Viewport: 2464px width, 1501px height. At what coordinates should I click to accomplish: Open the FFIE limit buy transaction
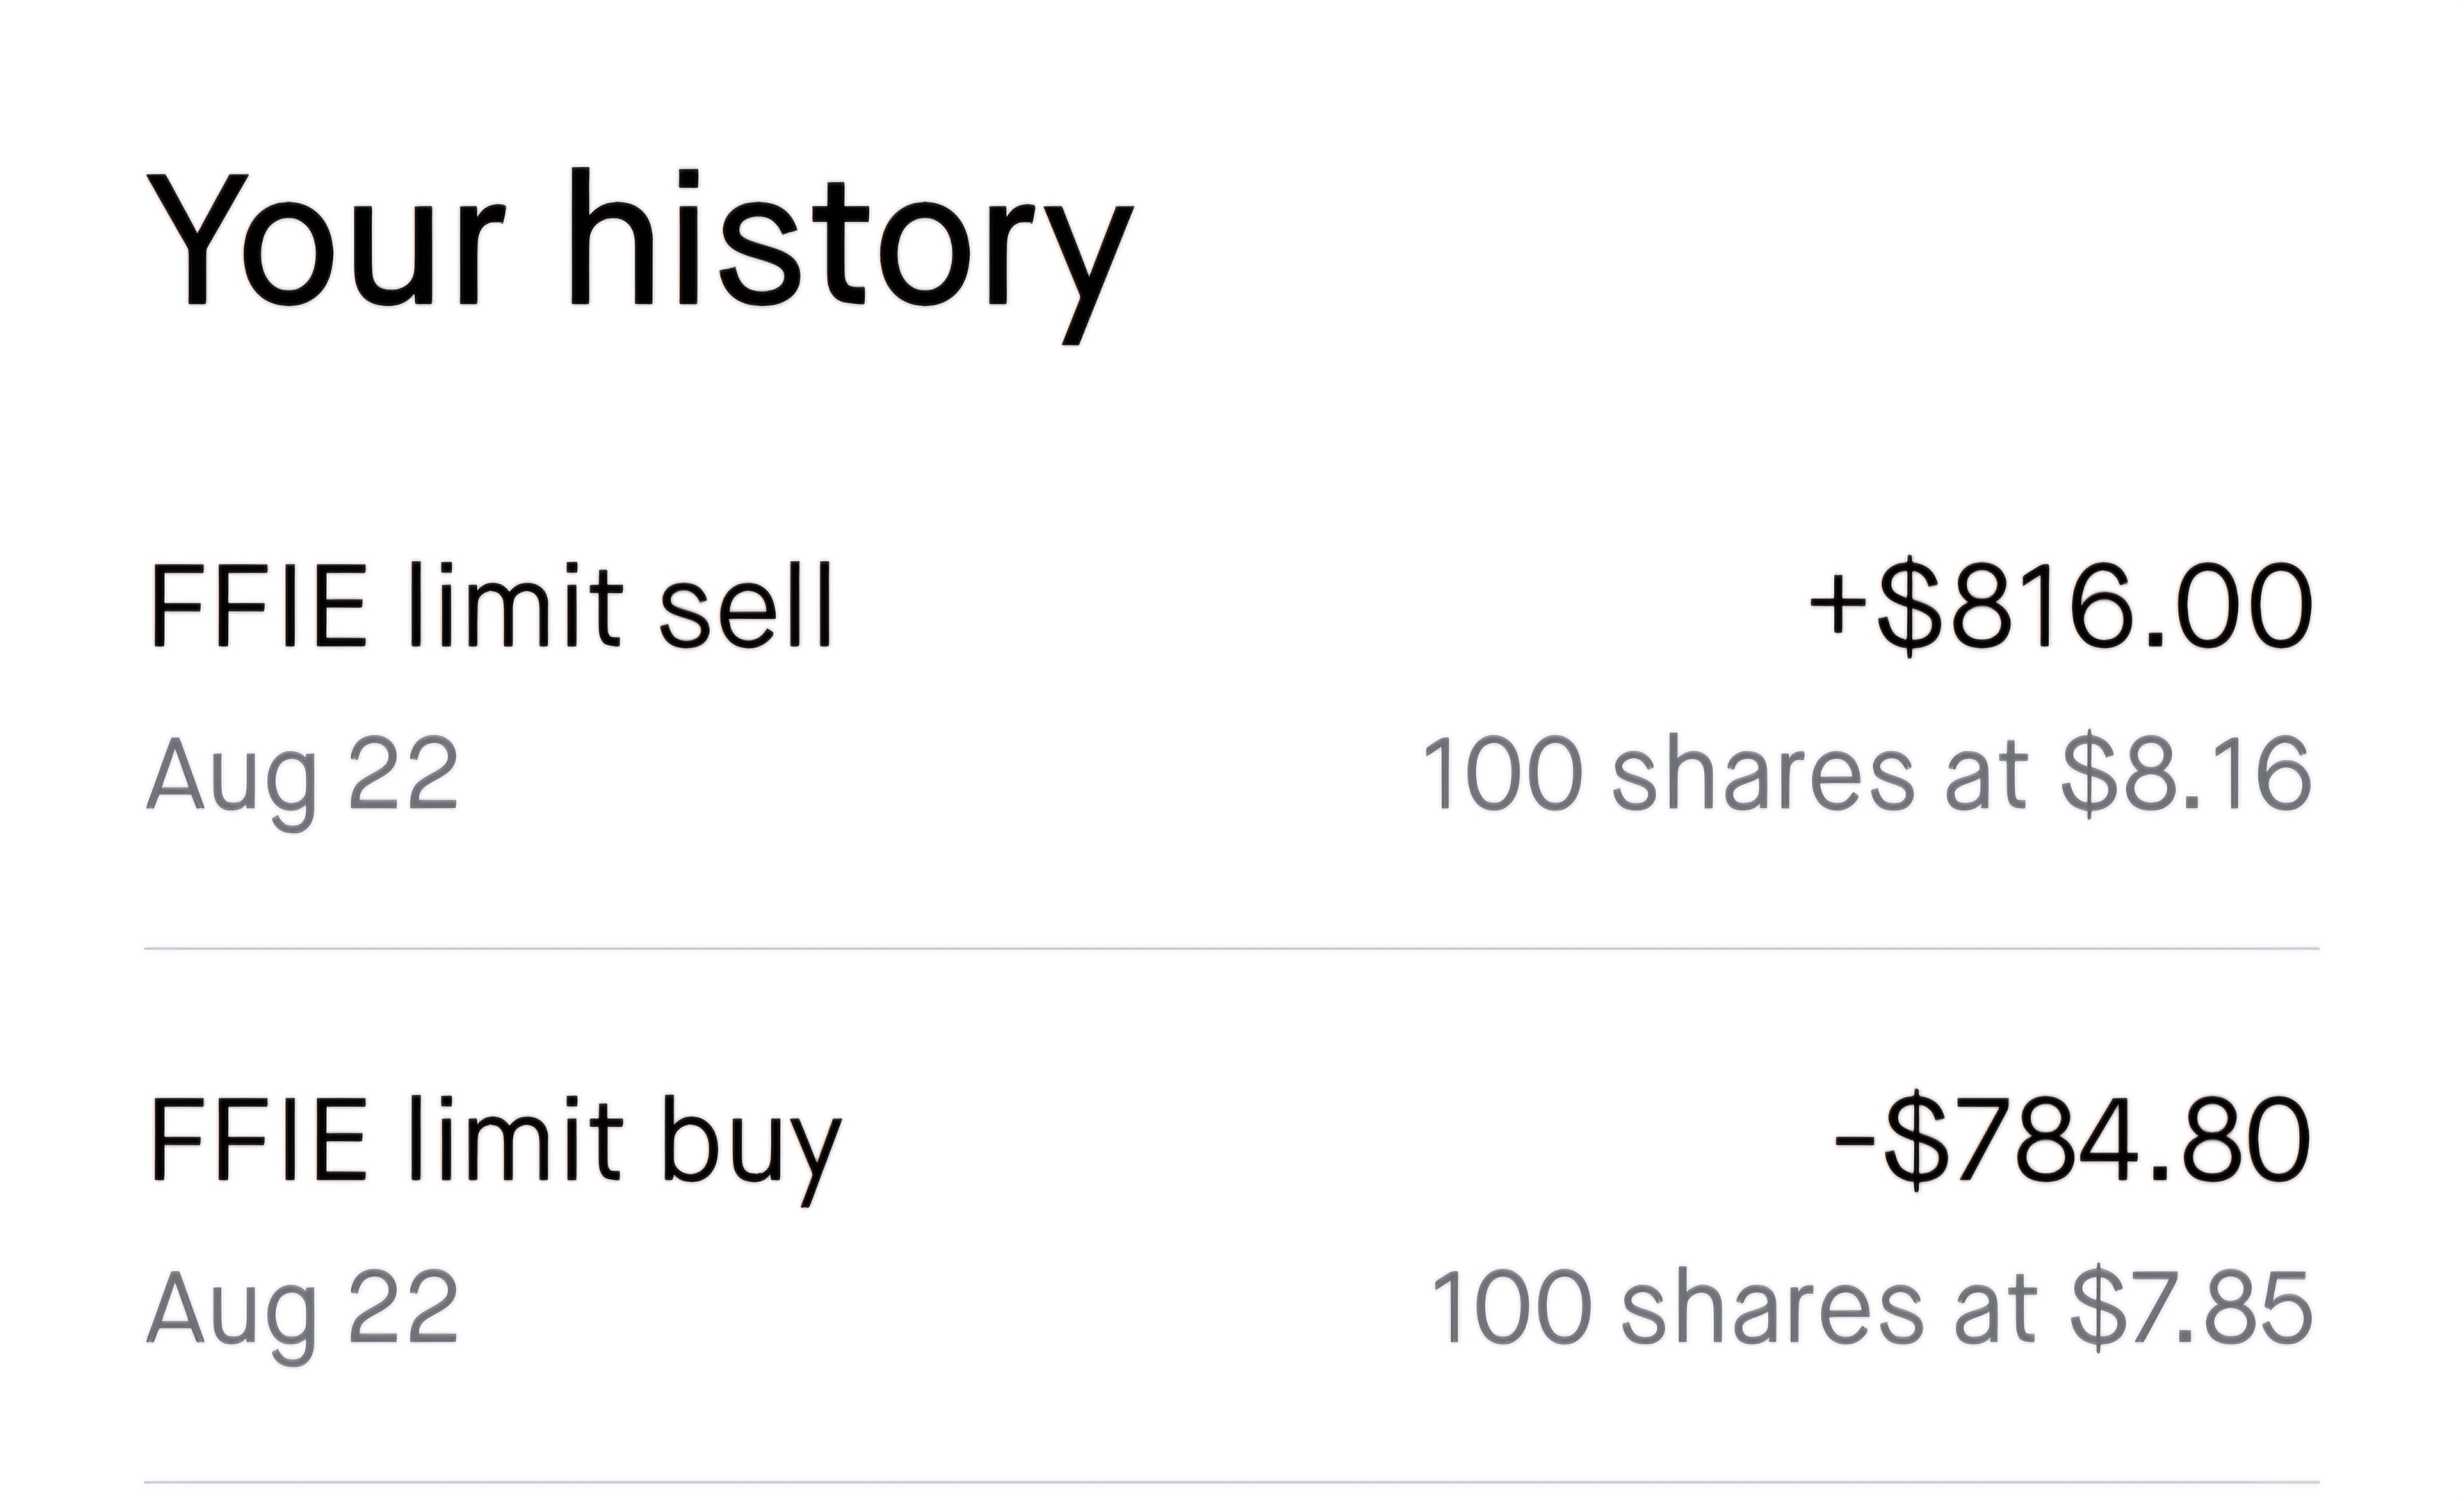tap(495, 1141)
